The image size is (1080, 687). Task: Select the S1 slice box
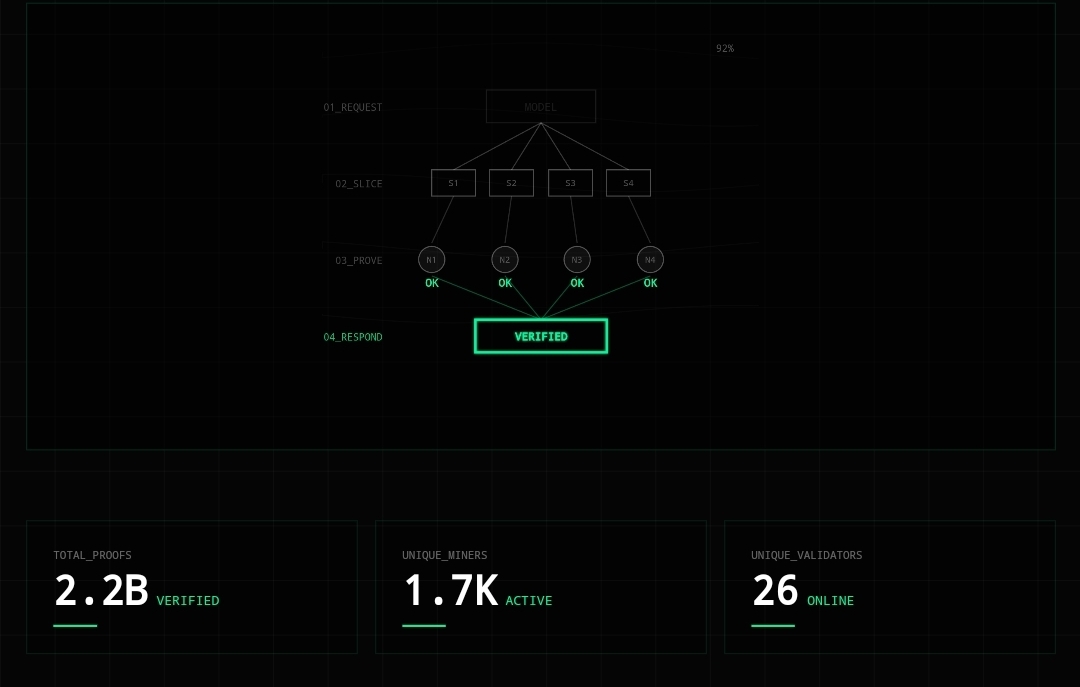(x=453, y=183)
